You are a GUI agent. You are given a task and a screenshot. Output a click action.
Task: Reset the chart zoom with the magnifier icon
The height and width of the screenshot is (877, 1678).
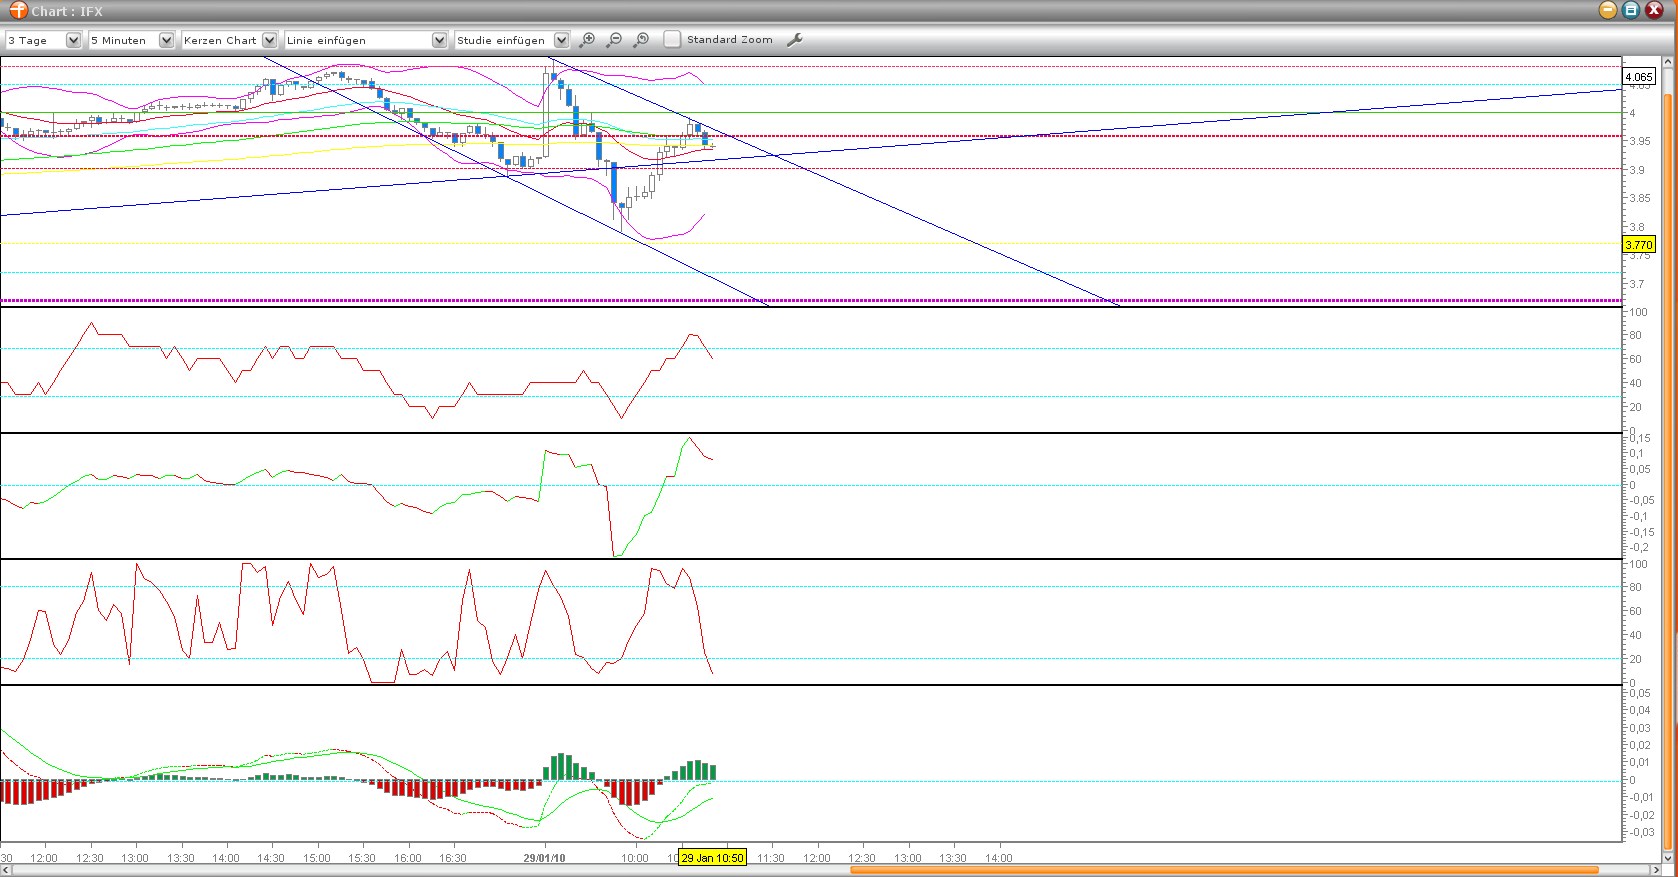tap(642, 40)
